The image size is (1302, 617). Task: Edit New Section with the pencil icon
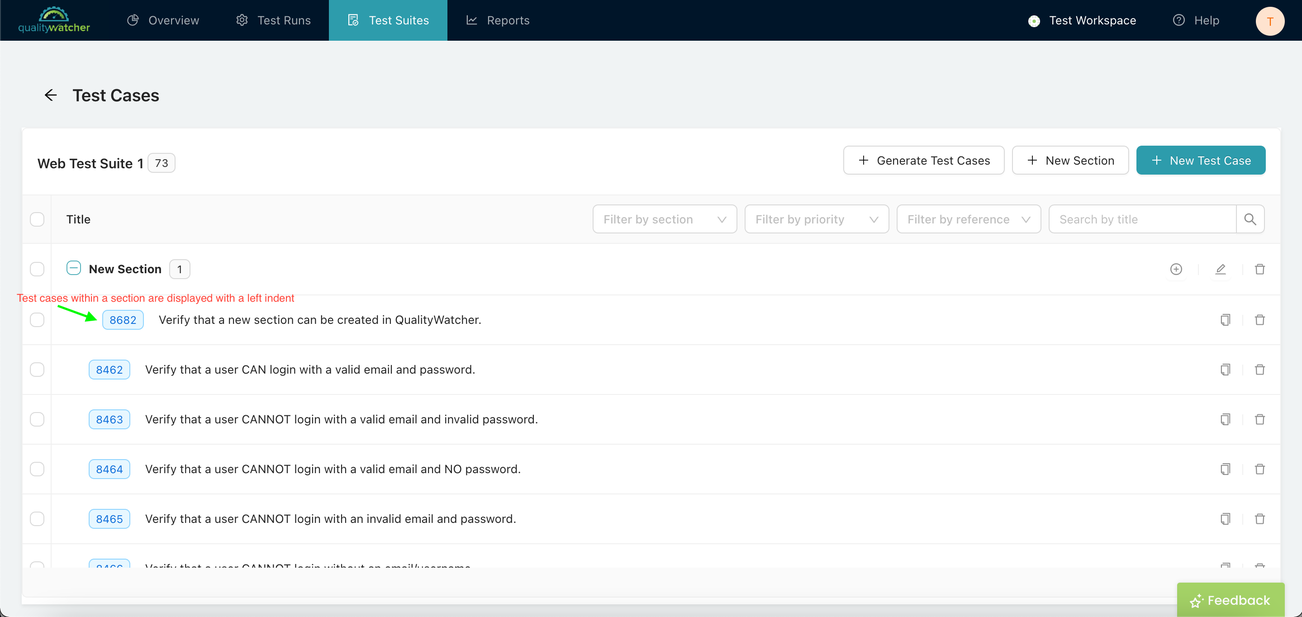point(1220,269)
